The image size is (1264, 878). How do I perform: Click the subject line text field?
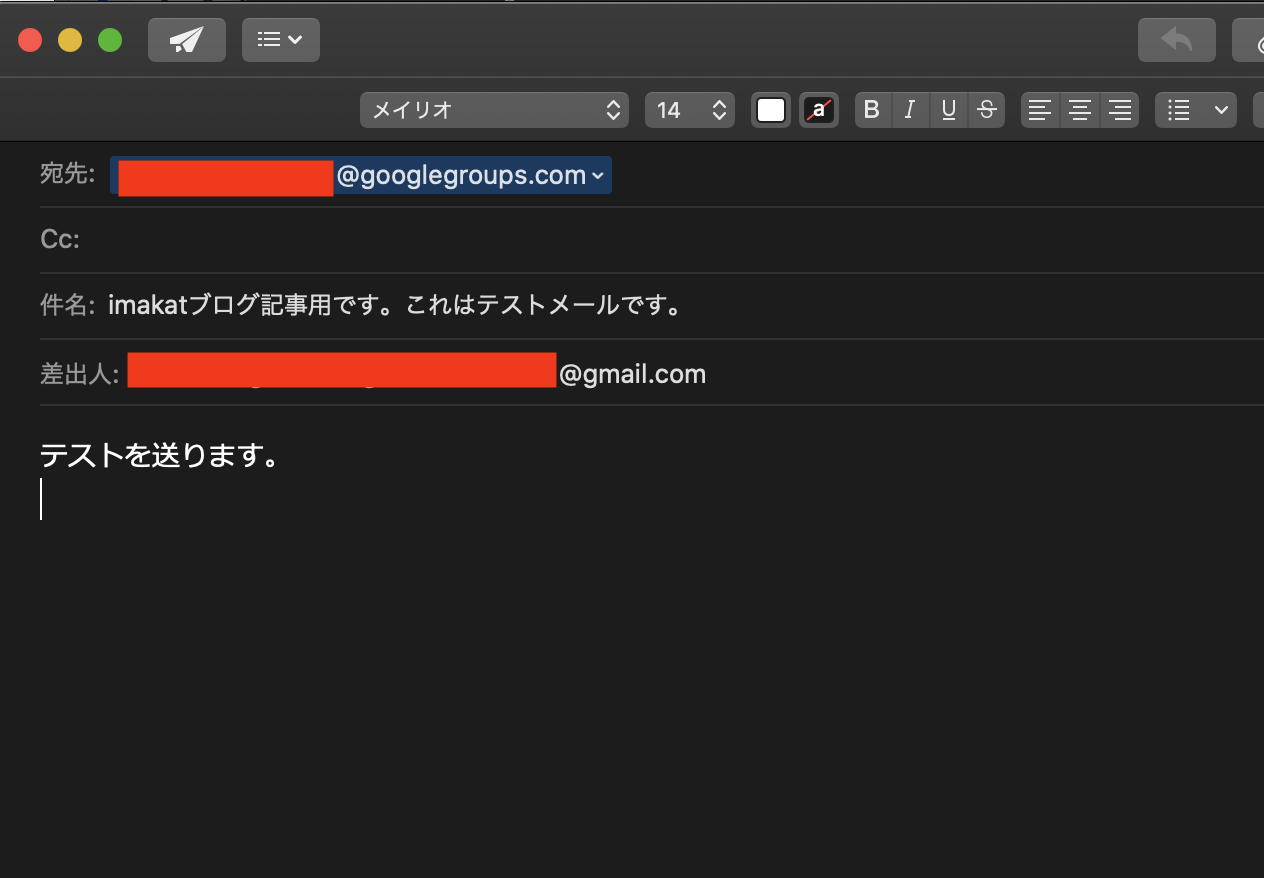[700, 306]
